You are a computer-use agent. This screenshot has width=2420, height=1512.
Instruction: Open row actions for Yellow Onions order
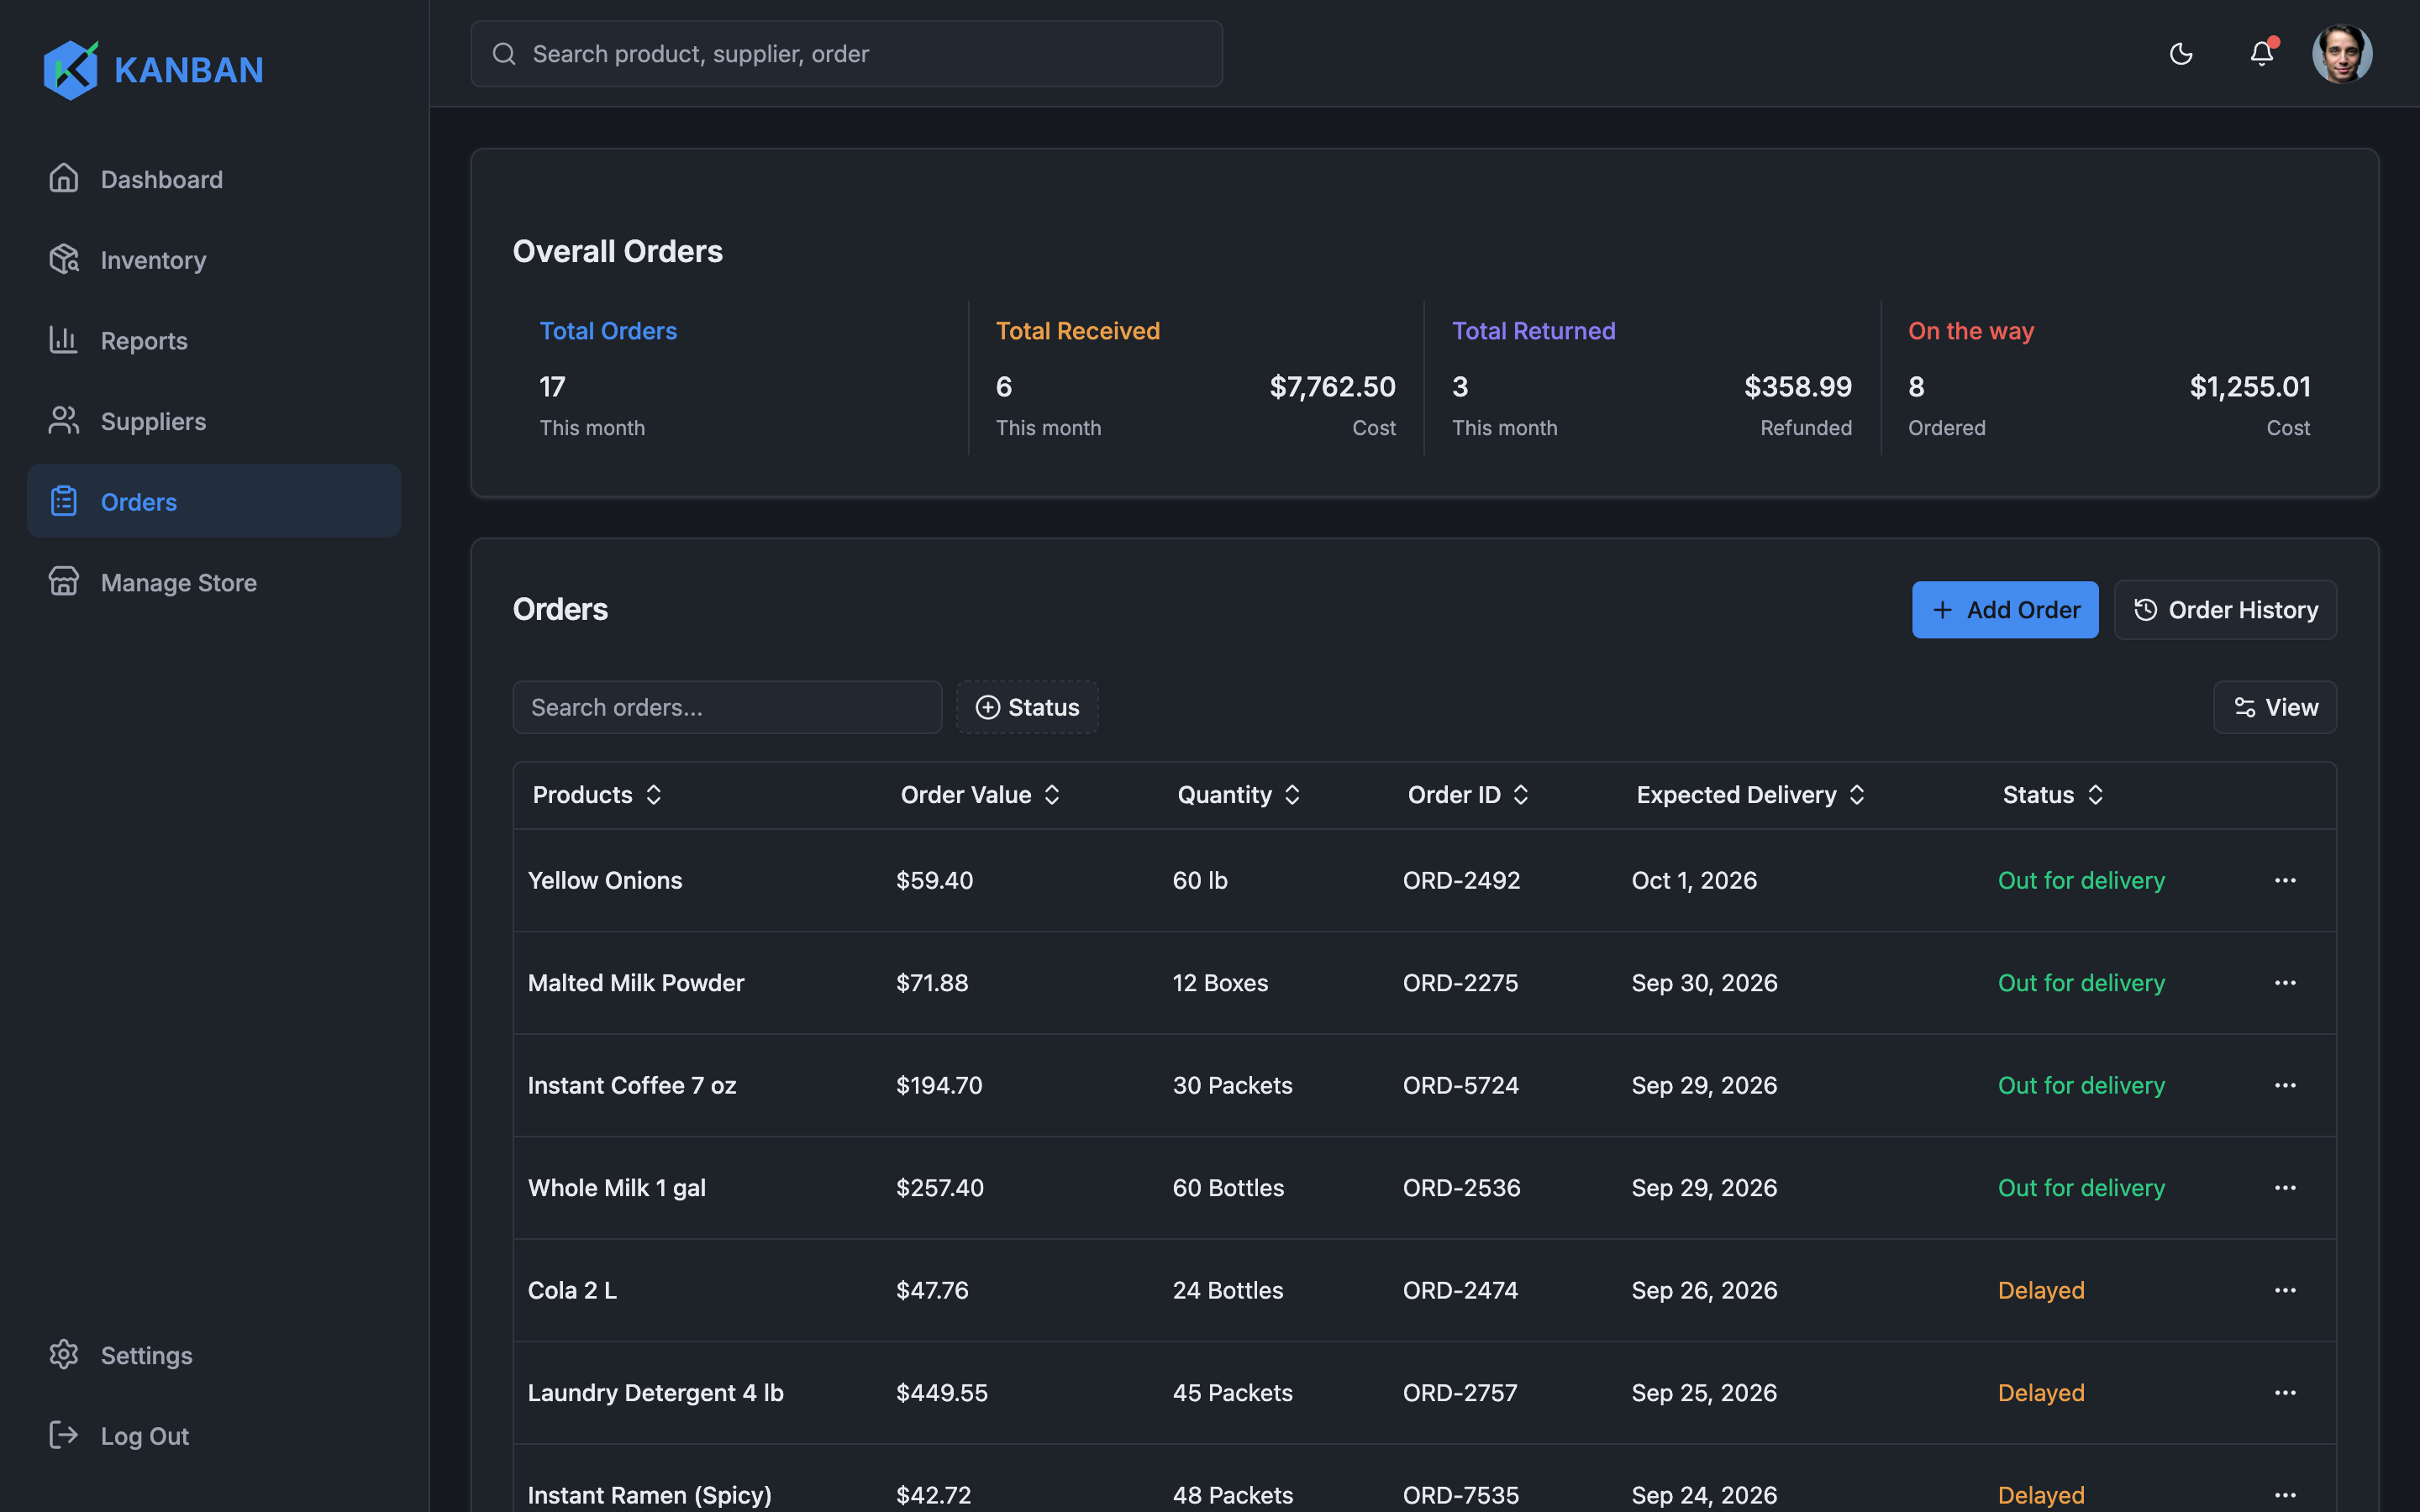(2285, 880)
